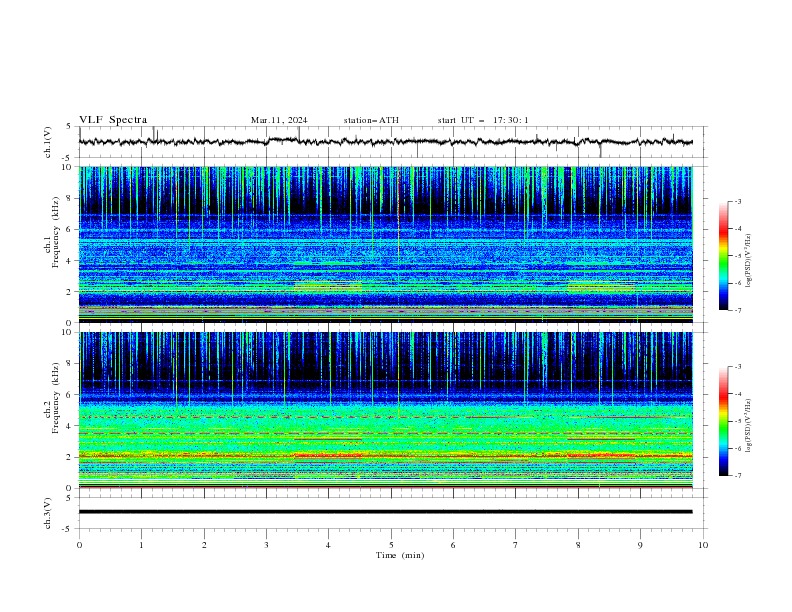Click the "-3" tick on ch.1 colorbar
This screenshot has width=792, height=612.
pyautogui.click(x=738, y=201)
